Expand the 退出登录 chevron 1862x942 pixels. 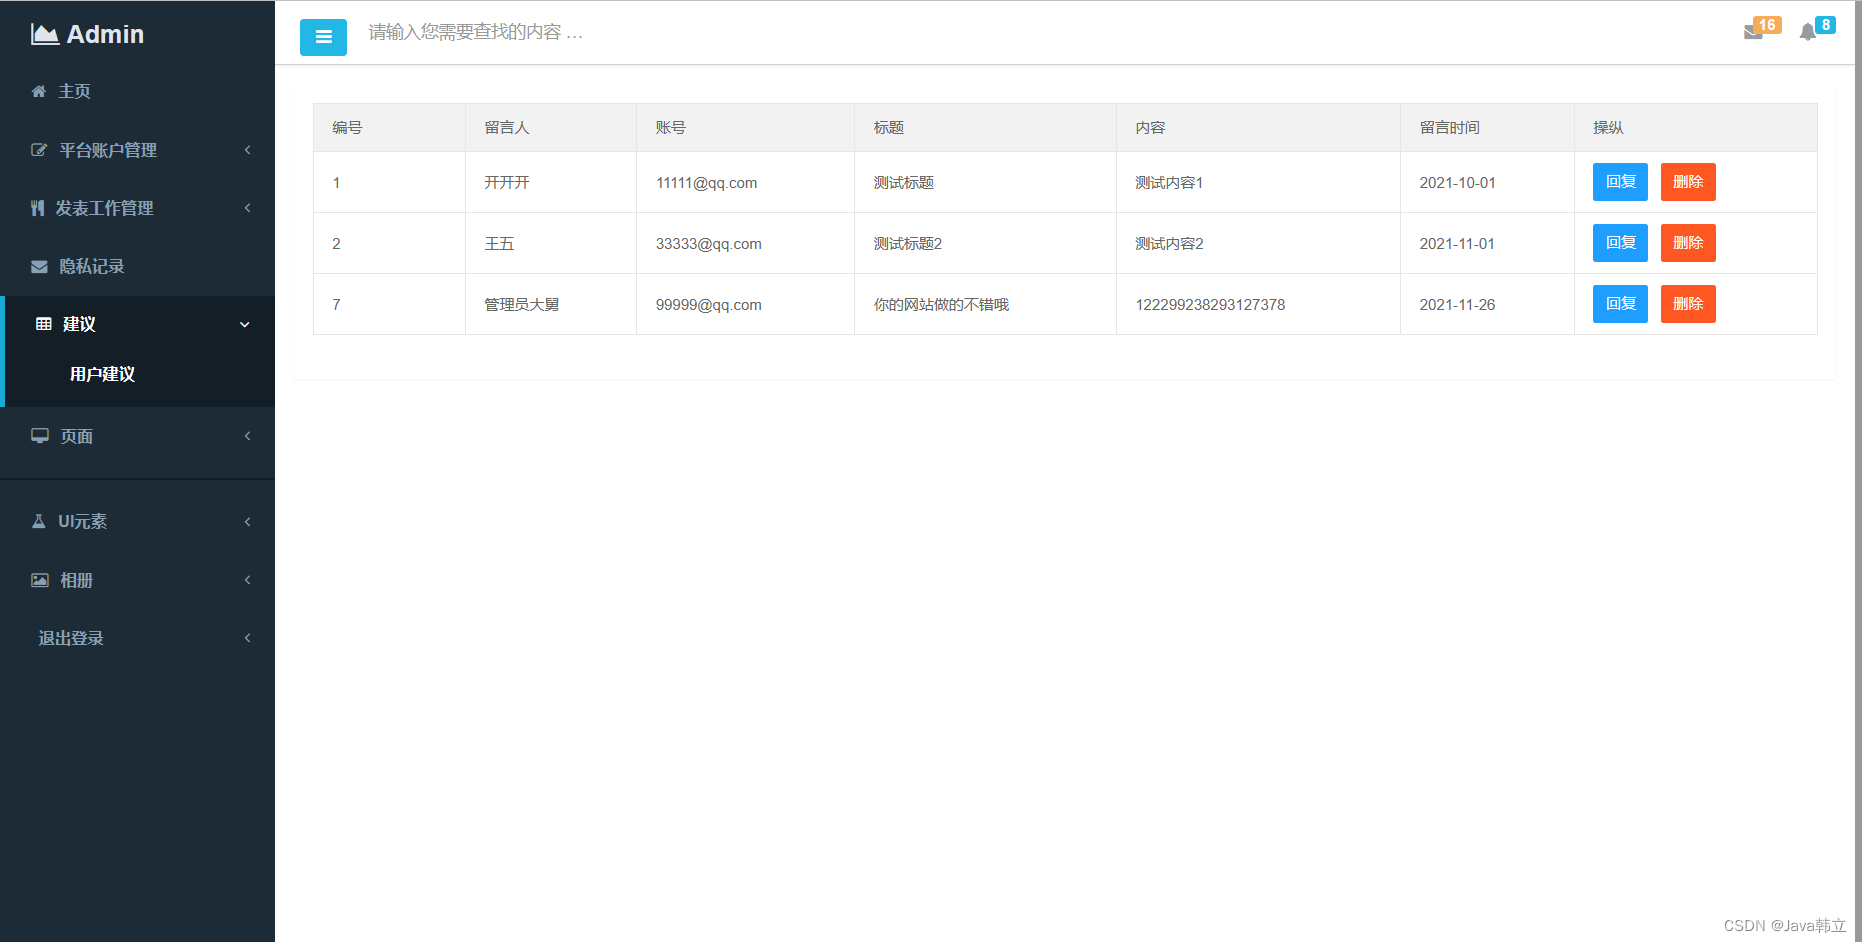click(247, 638)
